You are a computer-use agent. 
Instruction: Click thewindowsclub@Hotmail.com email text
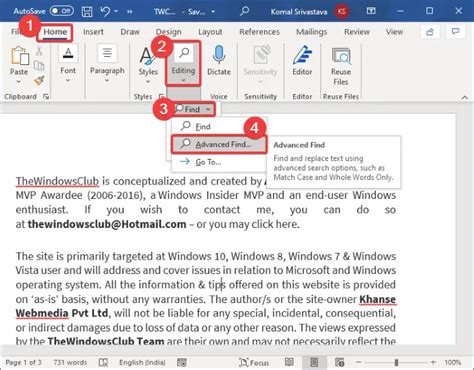pos(107,224)
